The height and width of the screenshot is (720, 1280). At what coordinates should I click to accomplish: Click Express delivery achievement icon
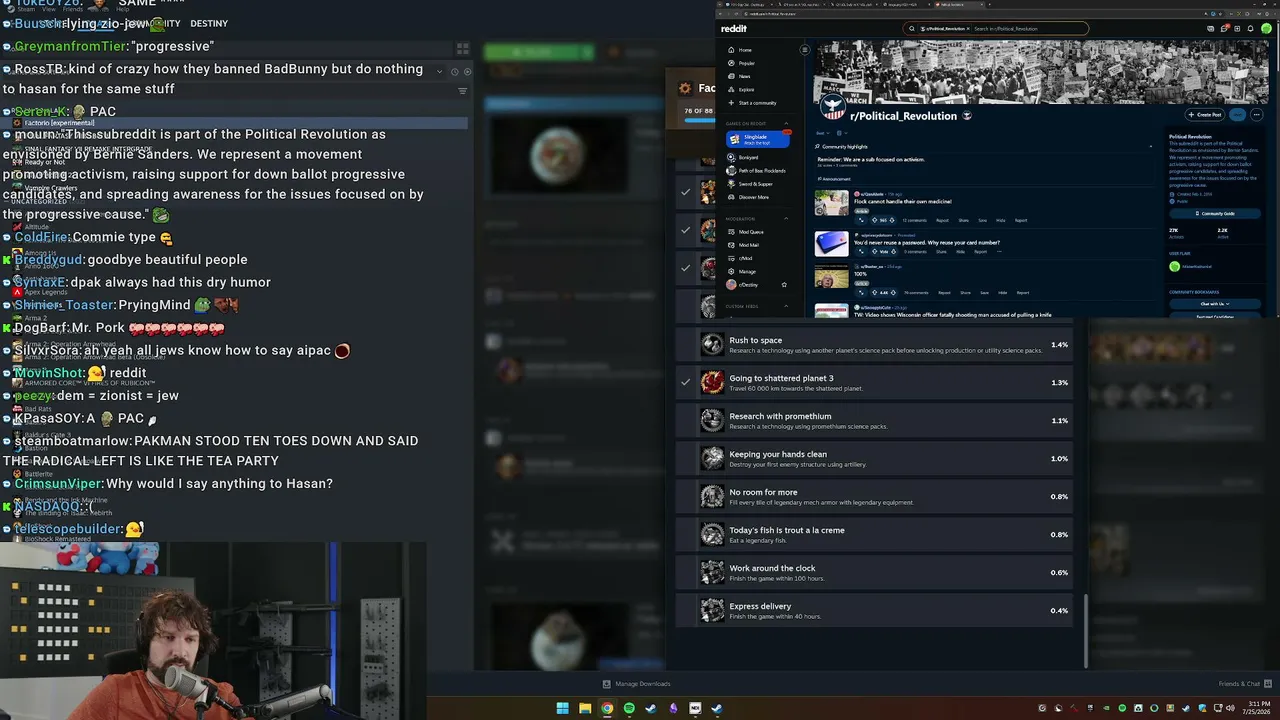(712, 610)
